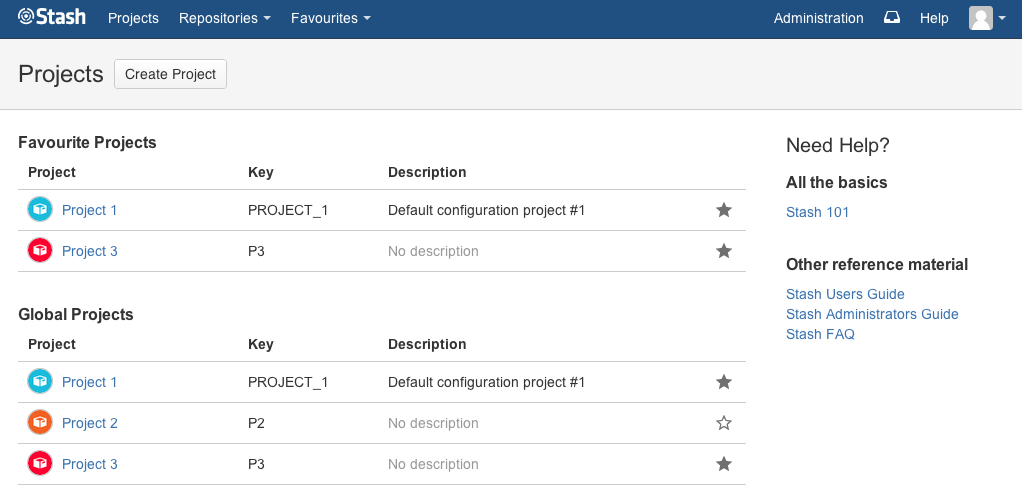Go to Projects in top navigation
The width and height of the screenshot is (1022, 500).
pos(133,18)
